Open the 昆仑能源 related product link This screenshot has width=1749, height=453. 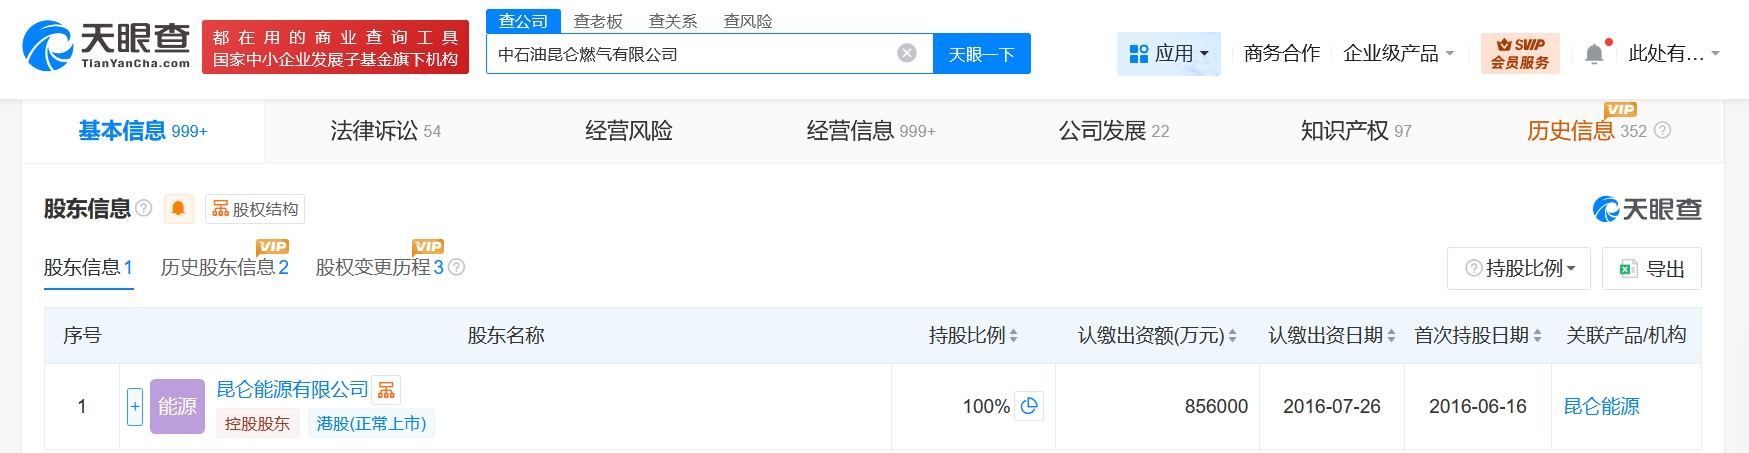pyautogui.click(x=1601, y=406)
